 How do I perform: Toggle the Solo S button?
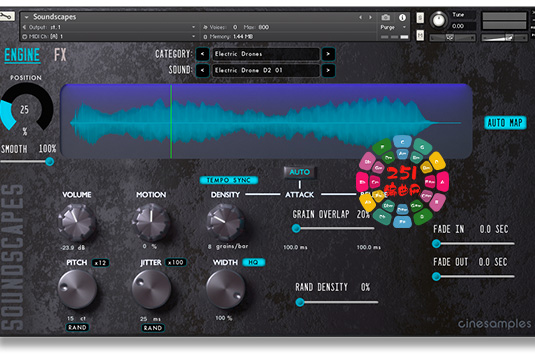[420, 18]
